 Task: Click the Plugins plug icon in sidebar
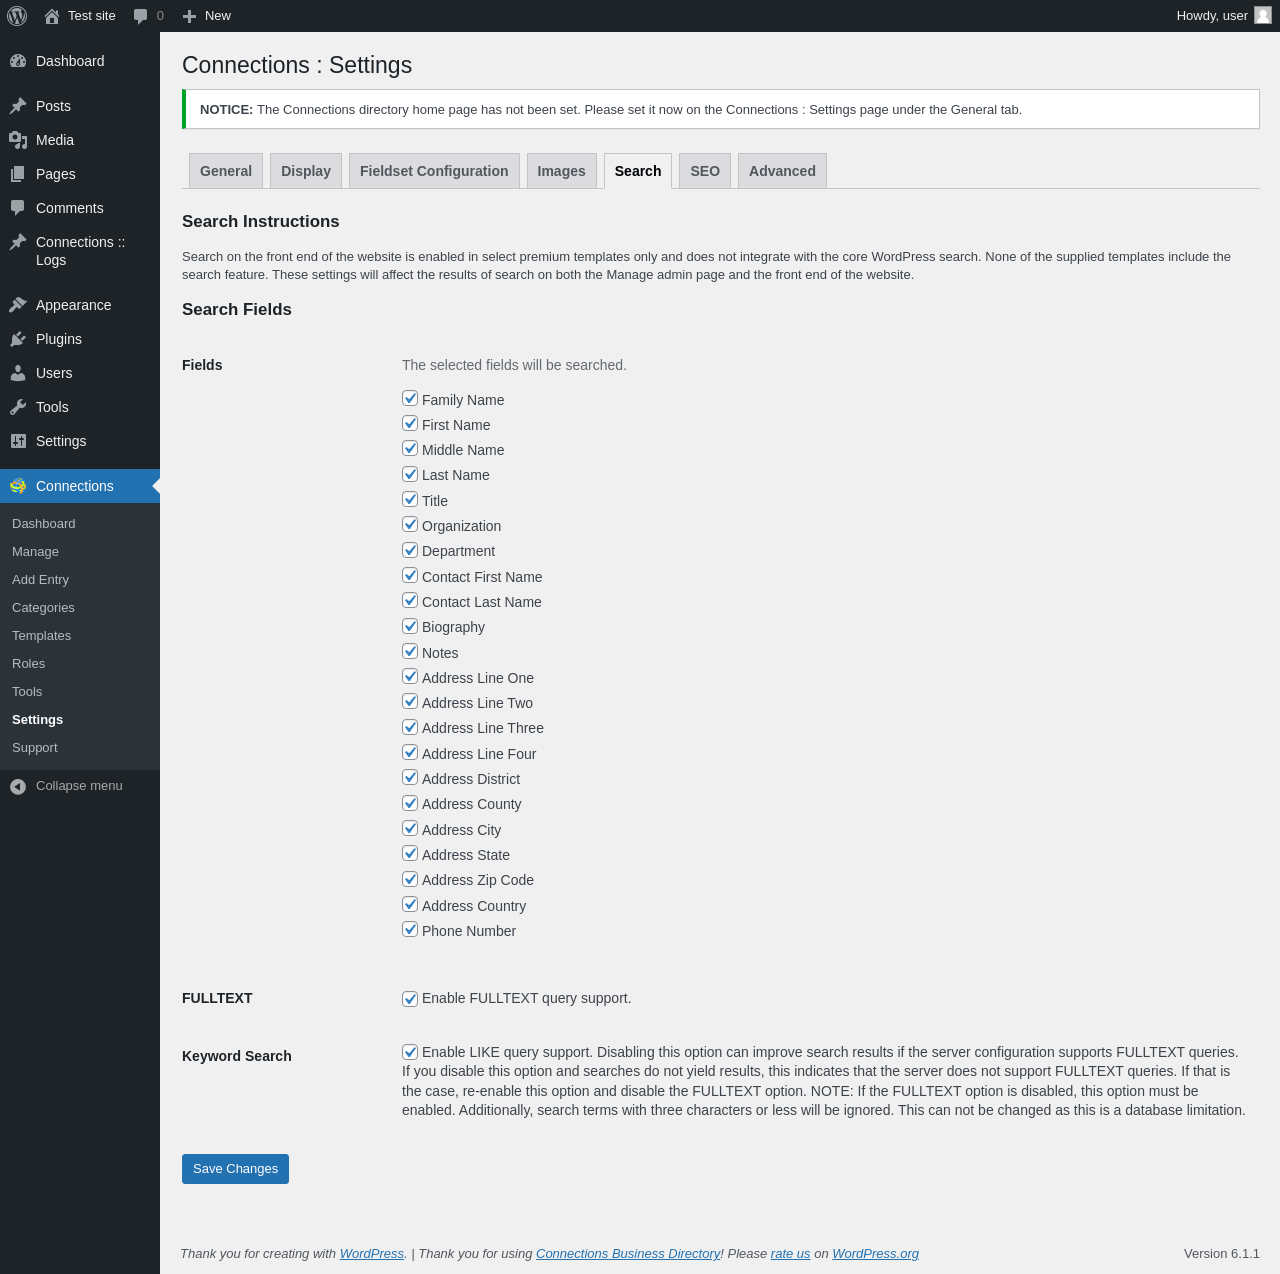pyautogui.click(x=18, y=339)
